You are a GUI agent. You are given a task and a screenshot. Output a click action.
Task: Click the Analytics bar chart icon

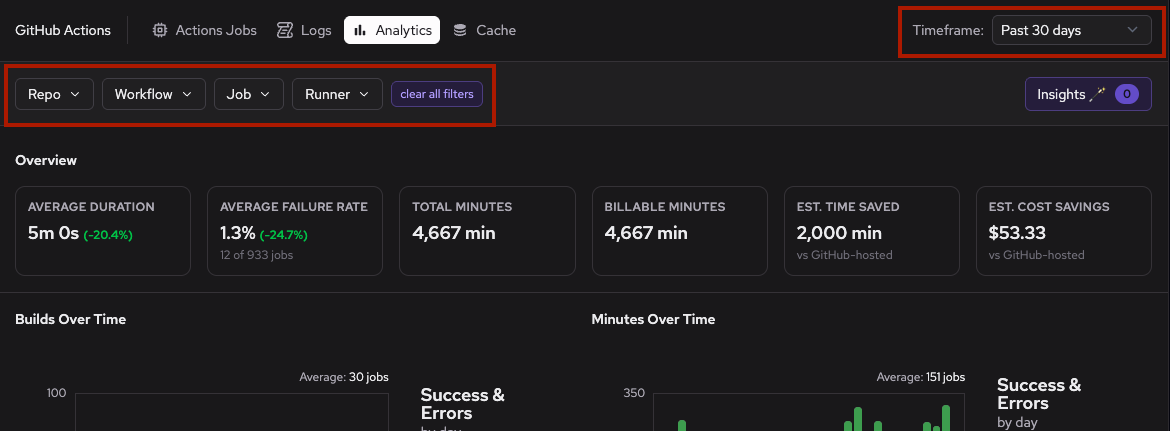(x=360, y=30)
